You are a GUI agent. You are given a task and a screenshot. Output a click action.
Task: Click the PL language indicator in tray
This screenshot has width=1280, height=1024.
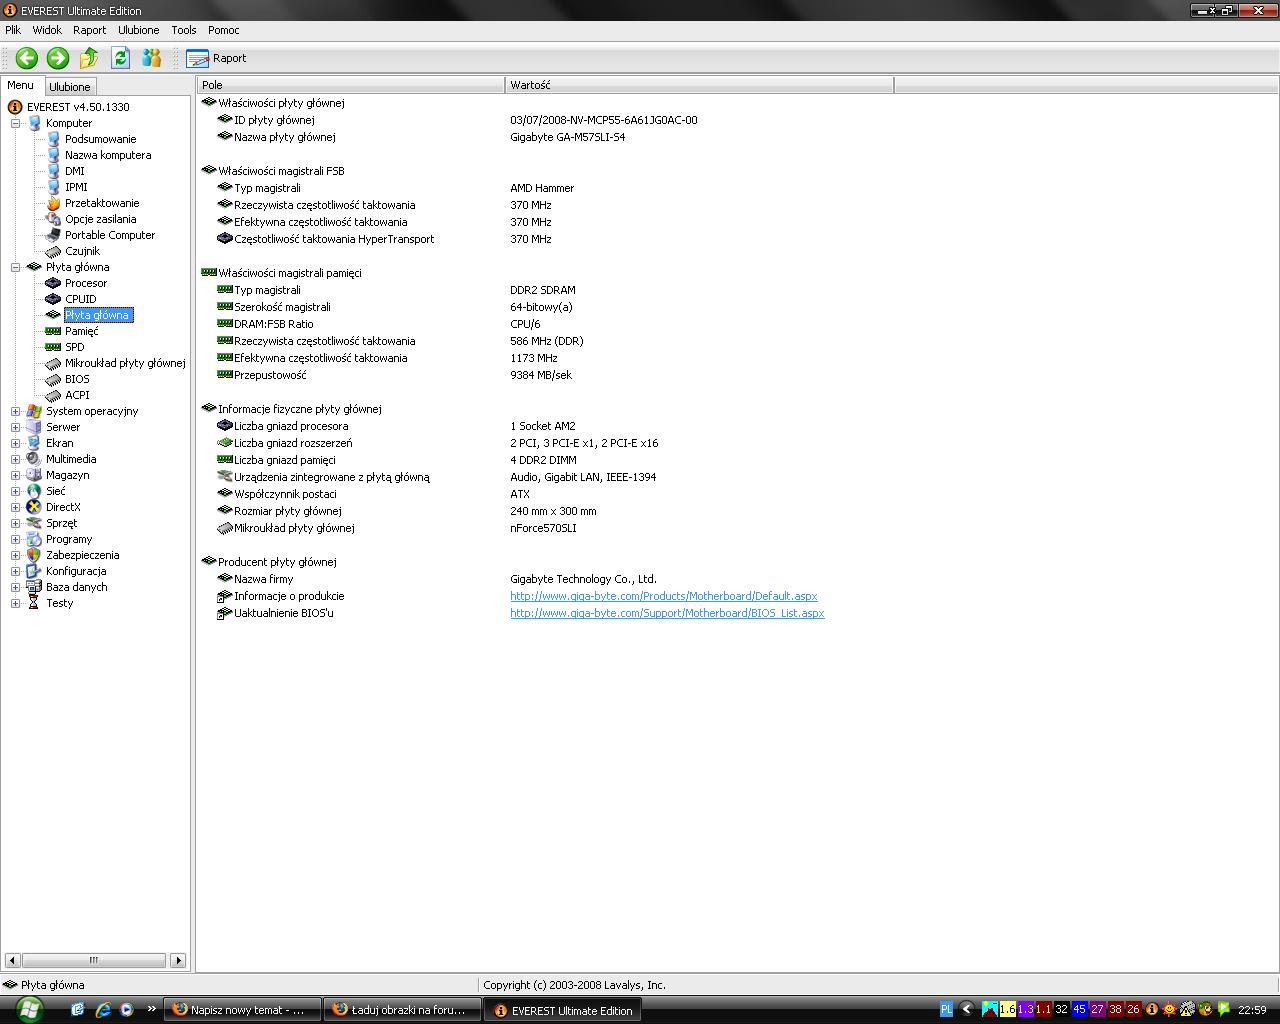point(947,1010)
